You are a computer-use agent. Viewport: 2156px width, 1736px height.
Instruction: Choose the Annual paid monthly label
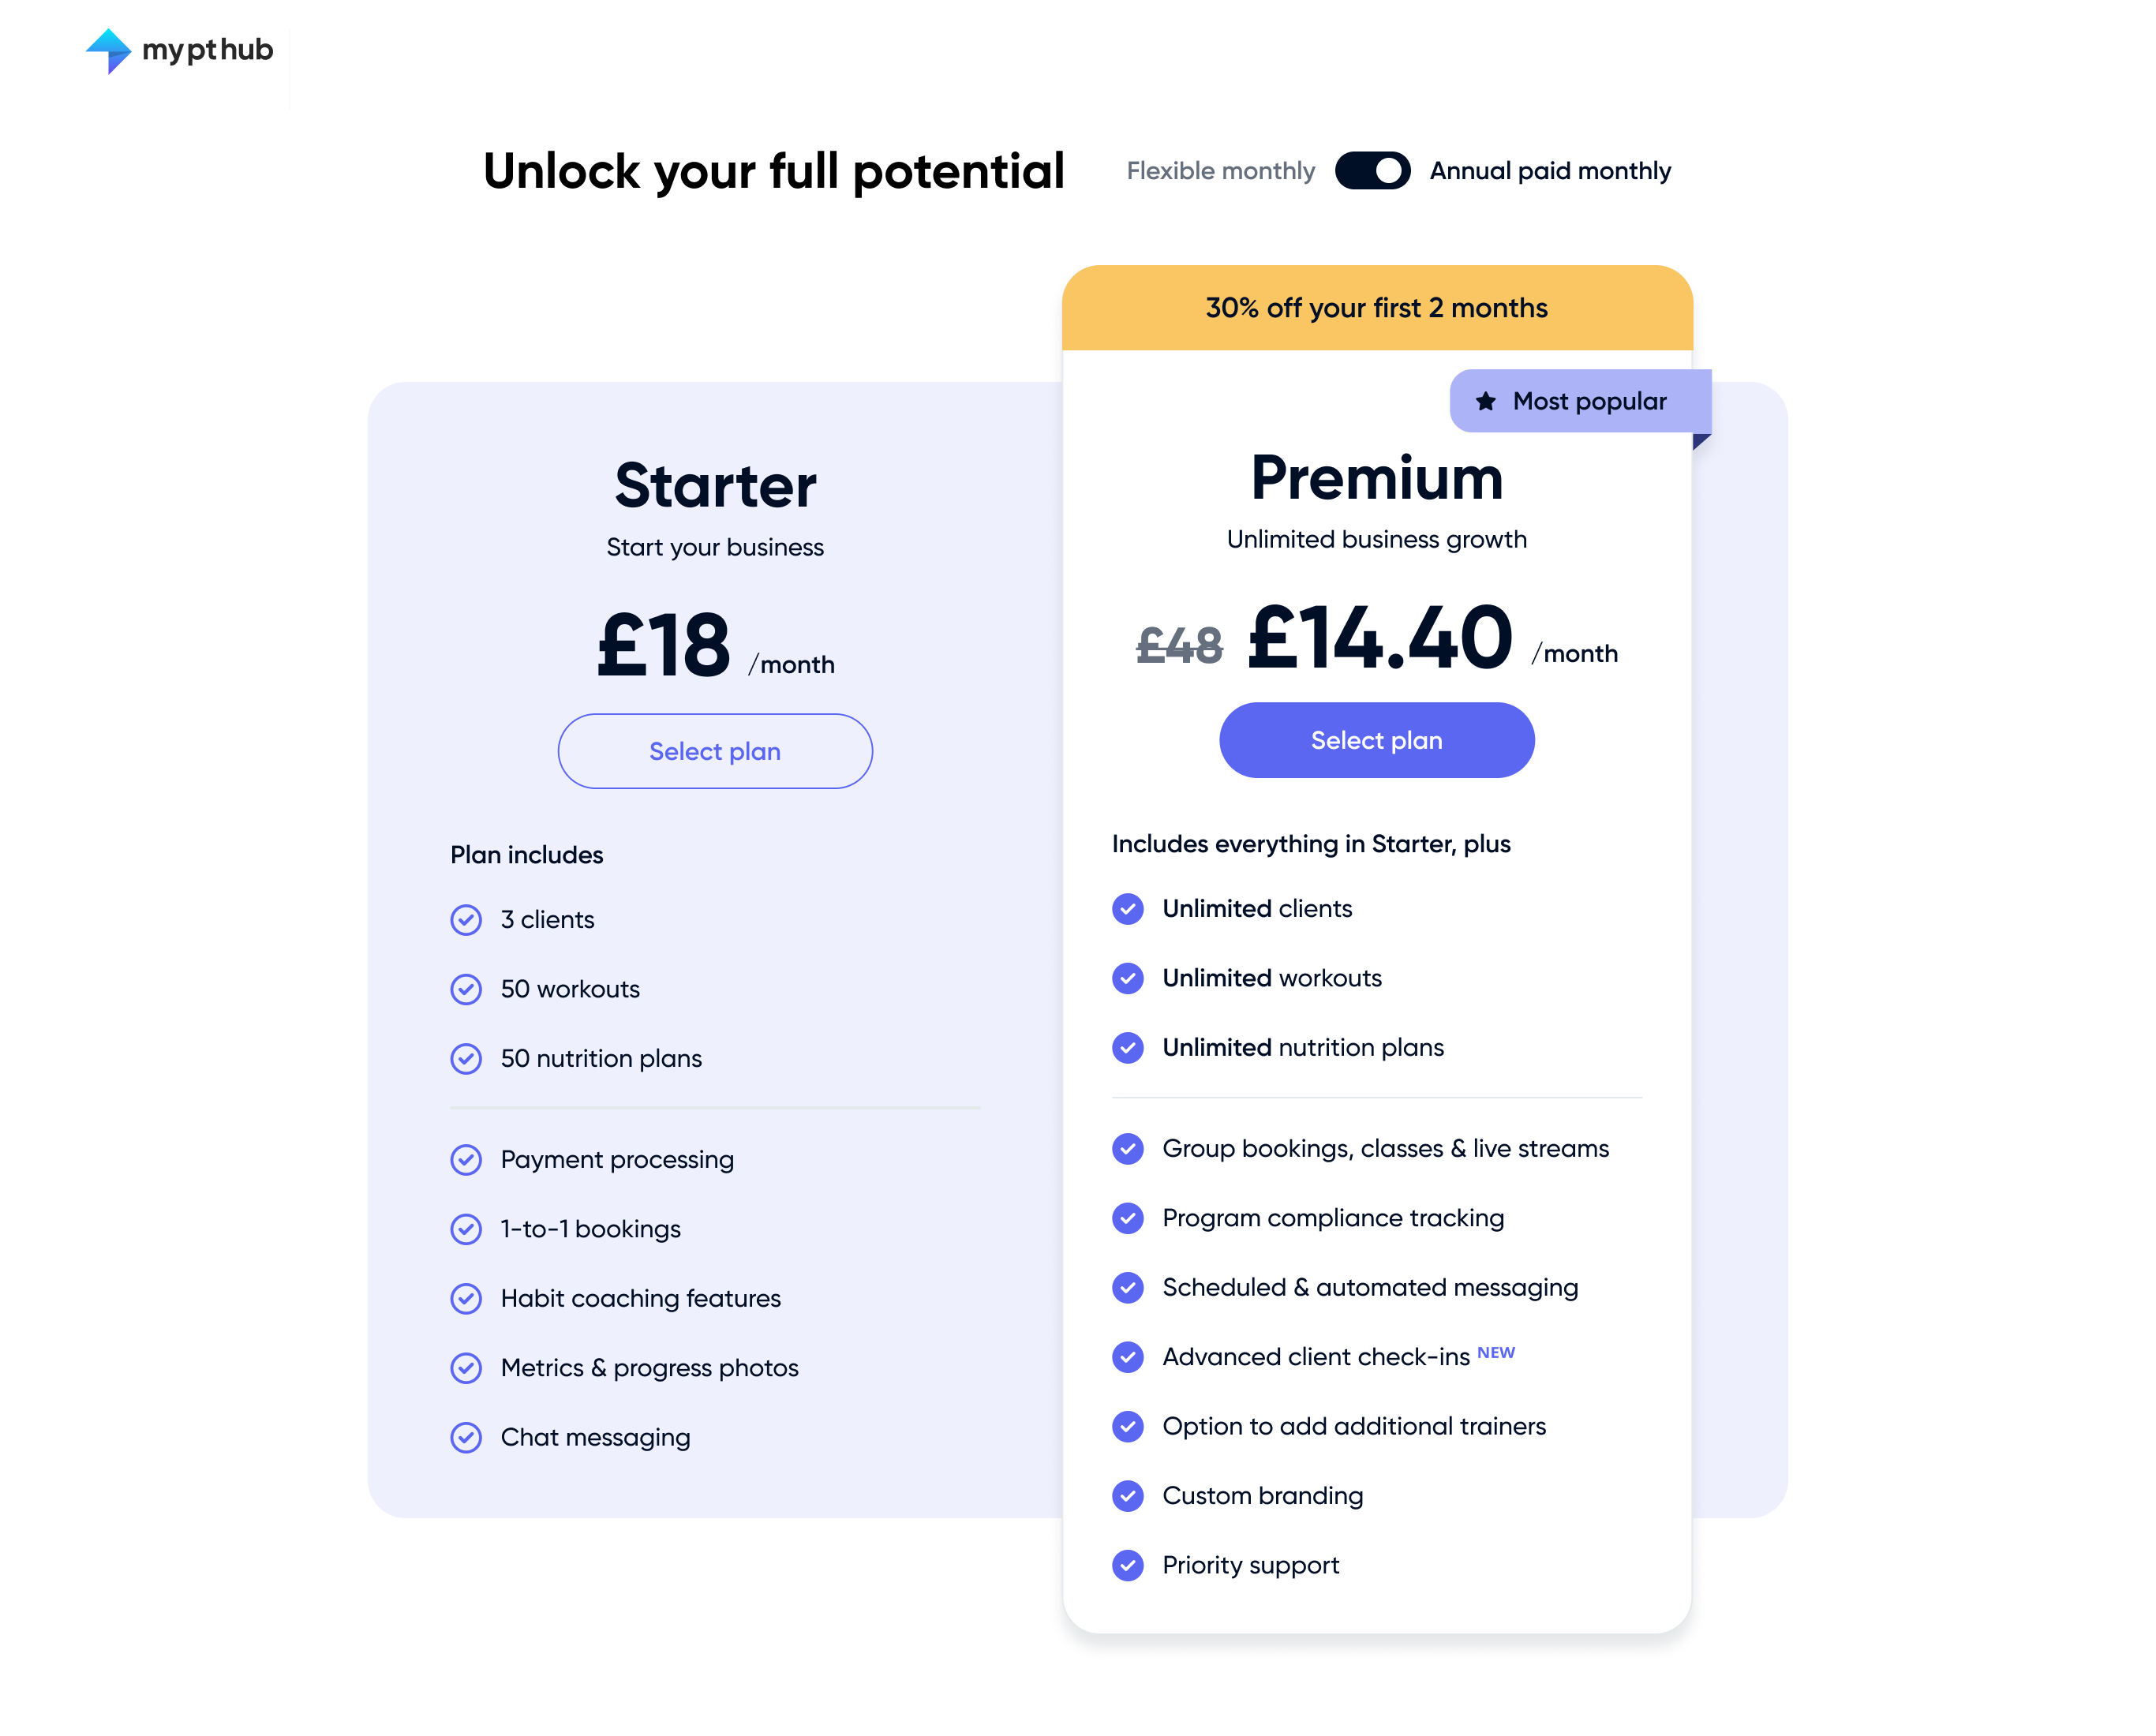click(1549, 171)
